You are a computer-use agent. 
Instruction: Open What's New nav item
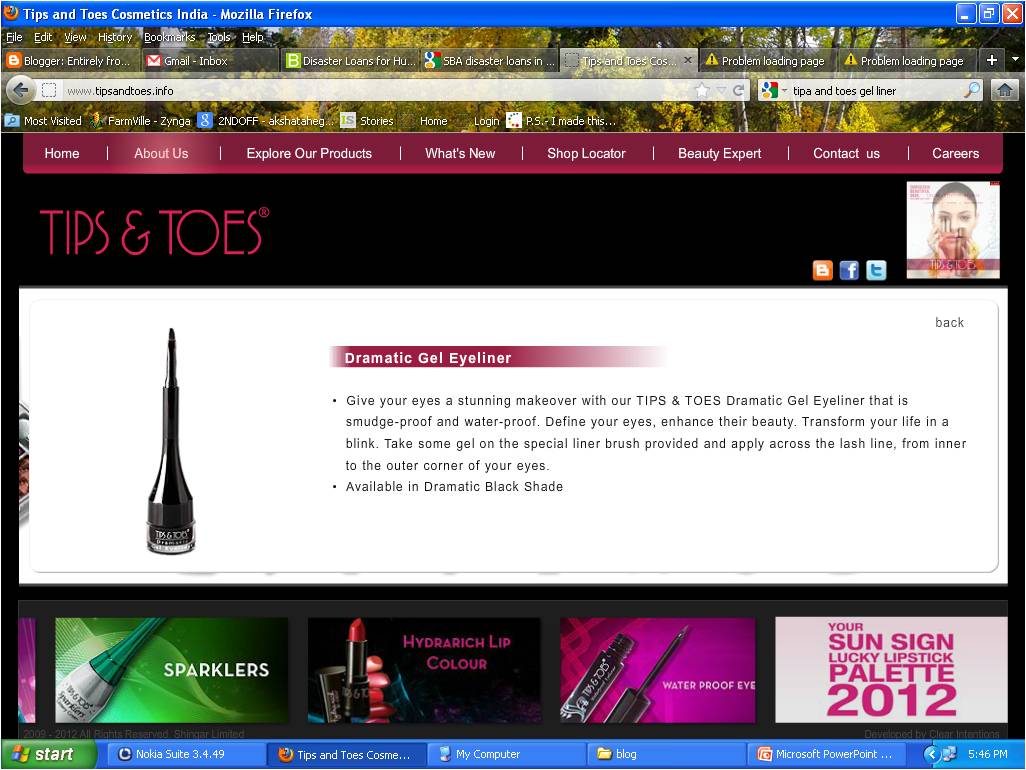[x=460, y=153]
